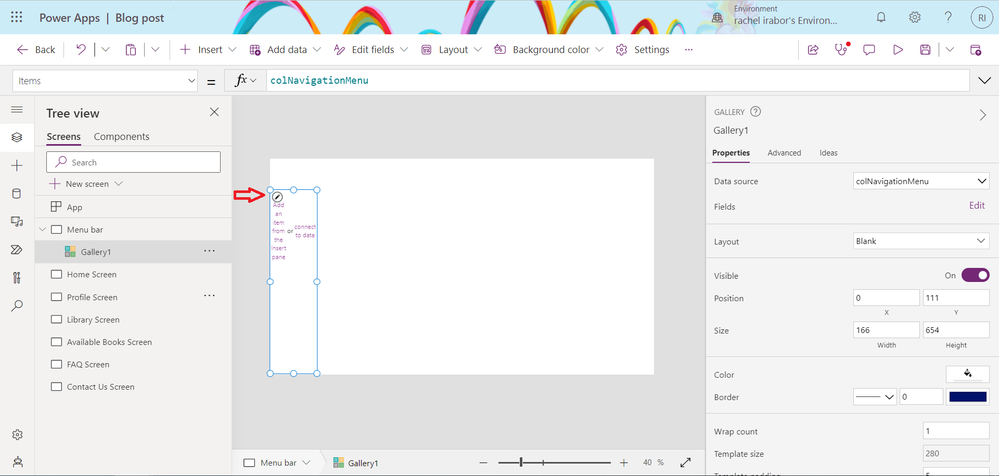Click the gallery edit pencil icon
This screenshot has width=999, height=476.
point(277,198)
